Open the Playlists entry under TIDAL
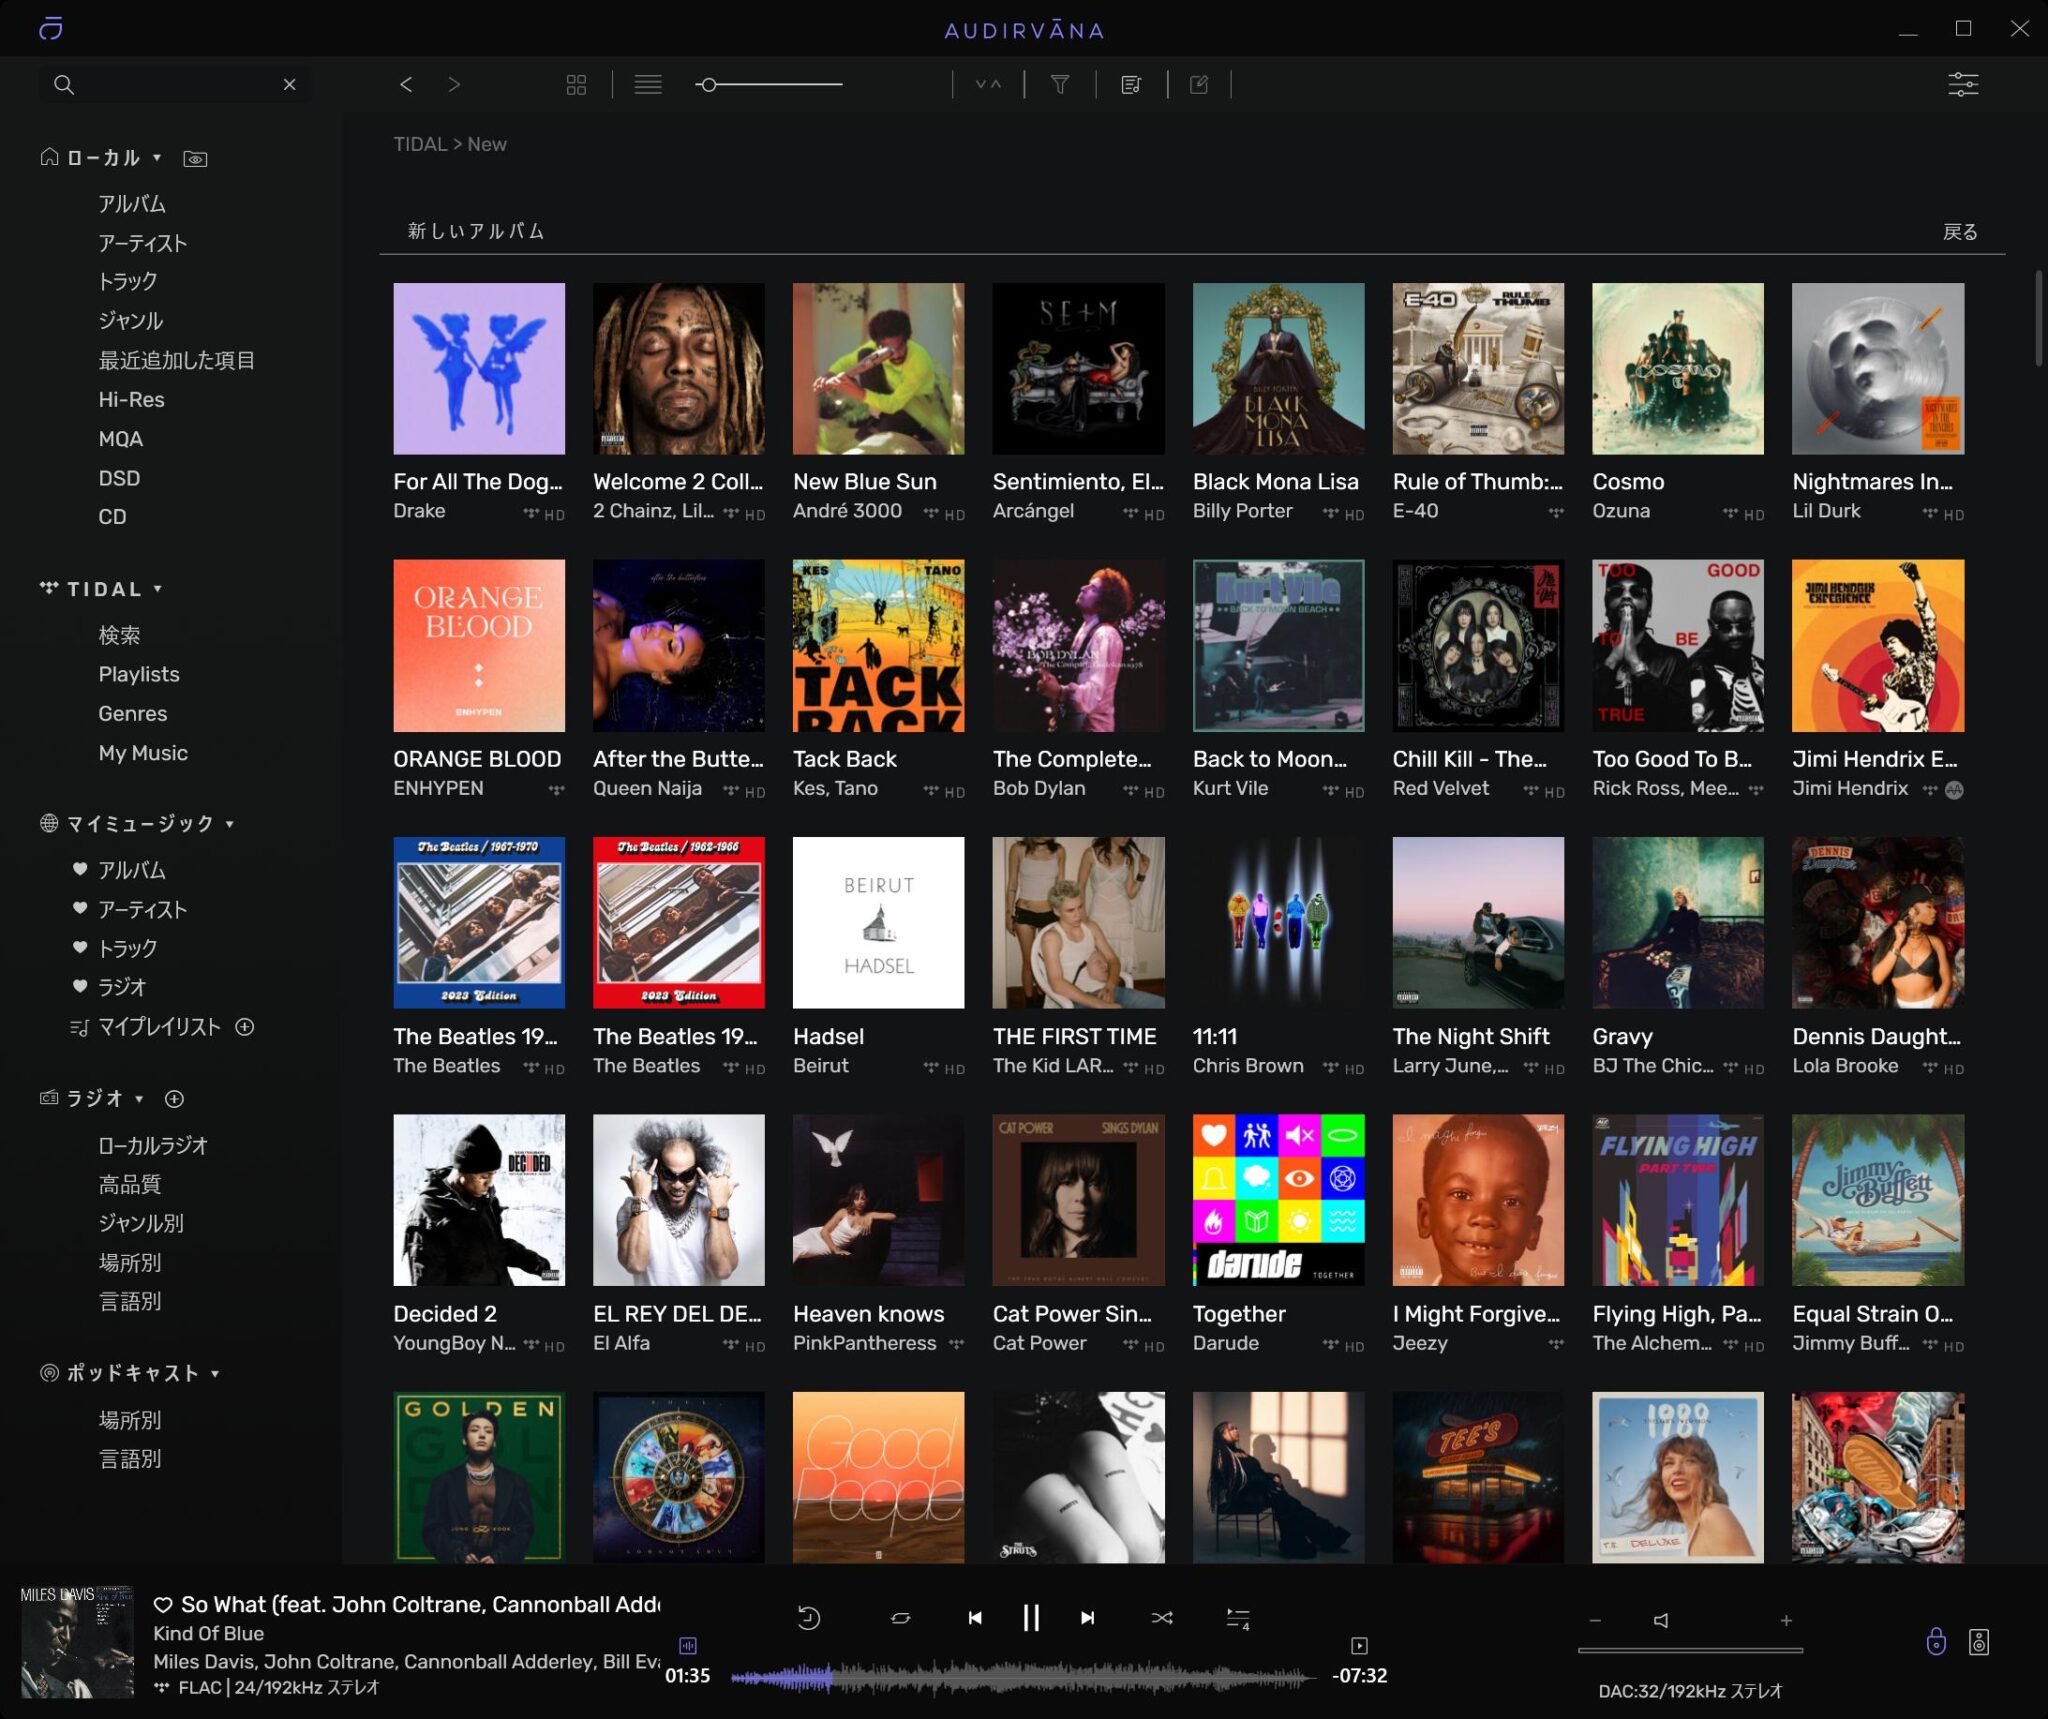 pos(139,674)
